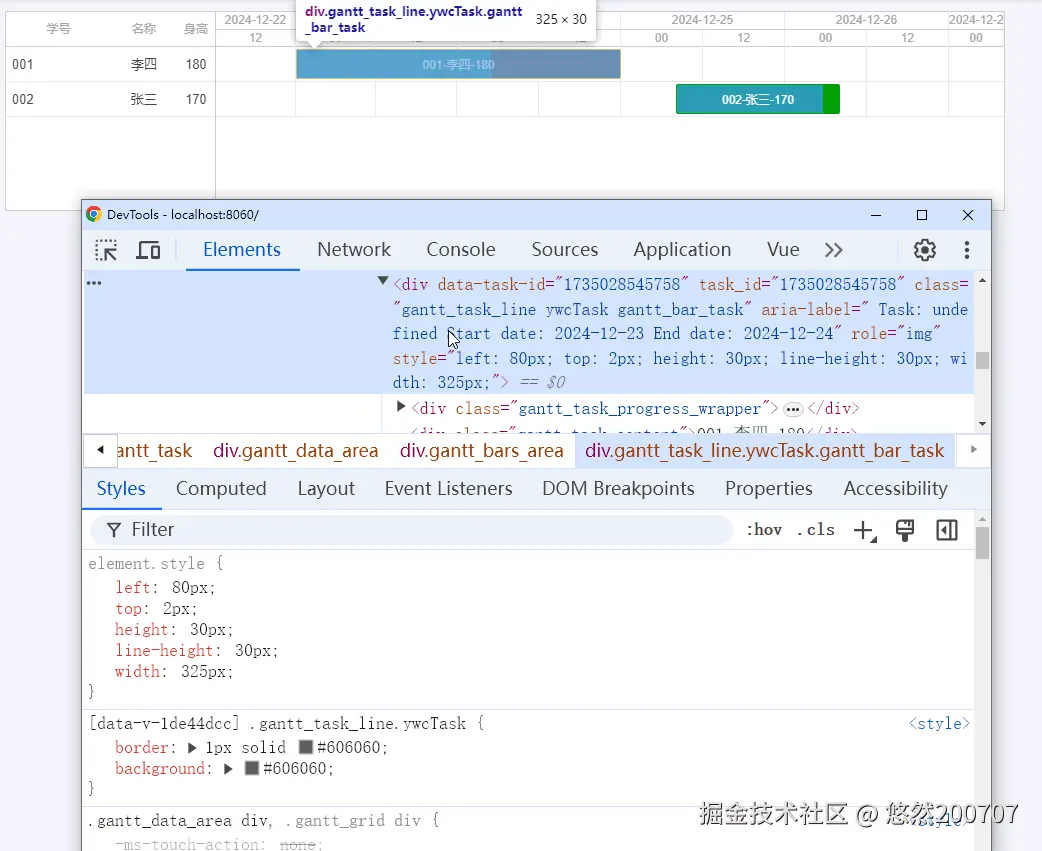Select the Styles pane tab
Screen dimensions: 1042x851
[121, 488]
